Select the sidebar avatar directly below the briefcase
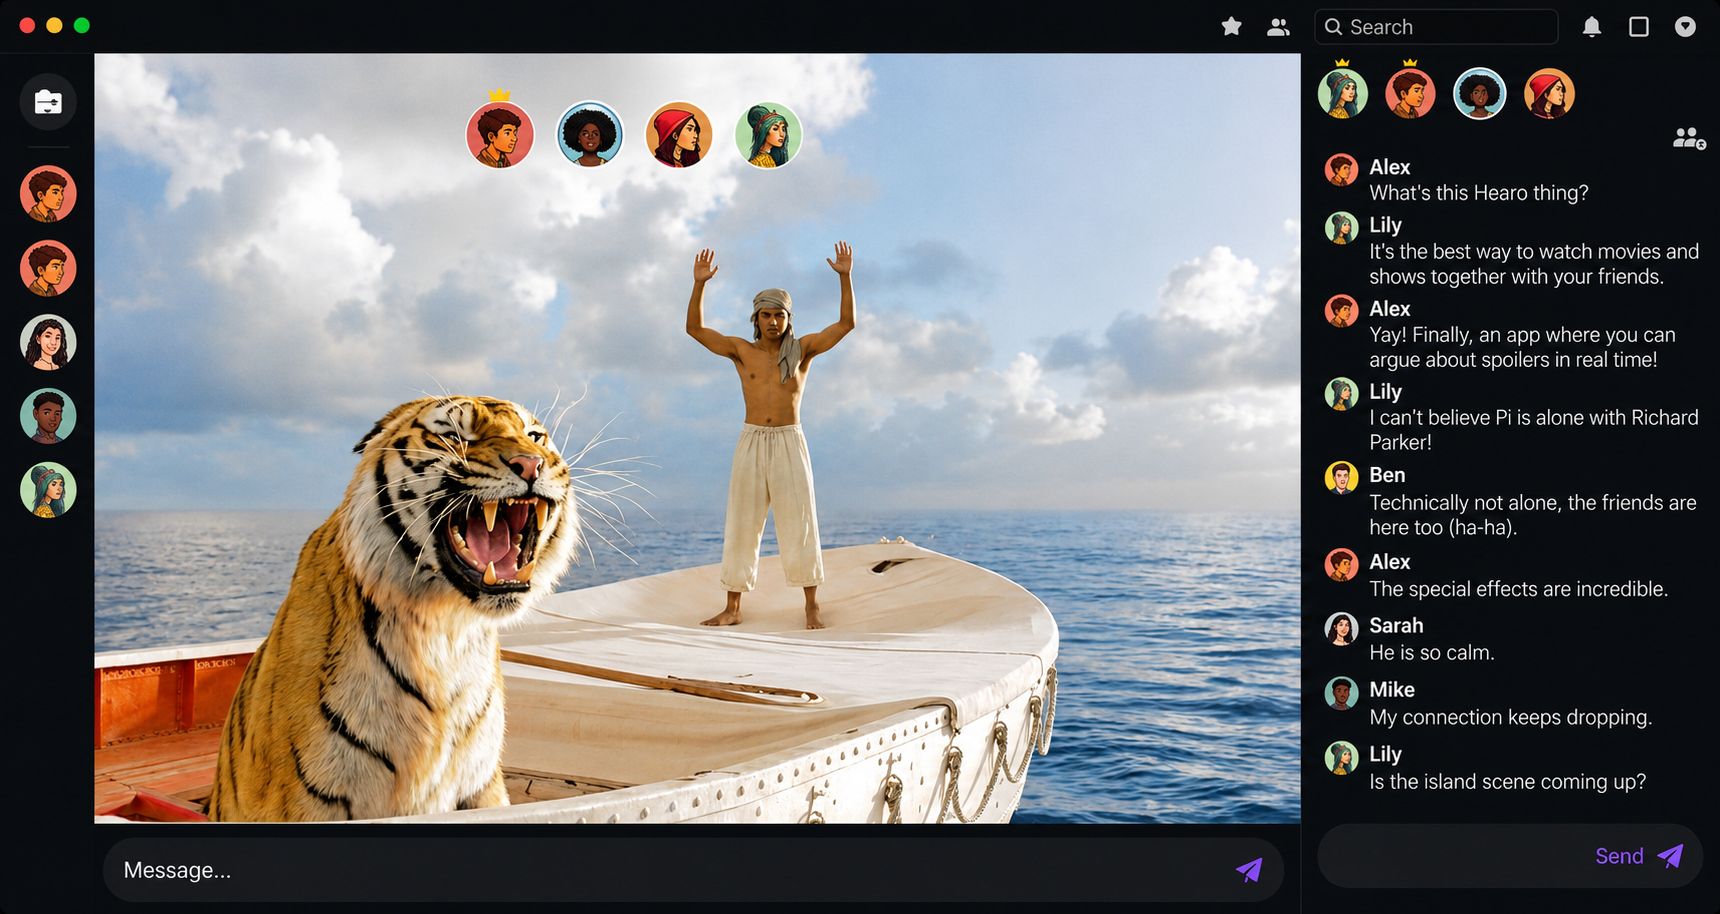The height and width of the screenshot is (914, 1720). (x=48, y=194)
